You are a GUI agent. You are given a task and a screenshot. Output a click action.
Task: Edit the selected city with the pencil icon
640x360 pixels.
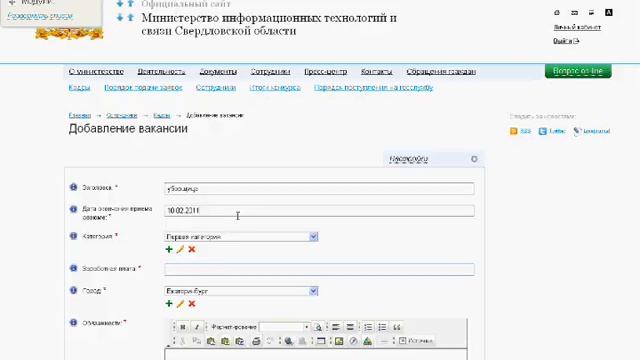(x=180, y=303)
